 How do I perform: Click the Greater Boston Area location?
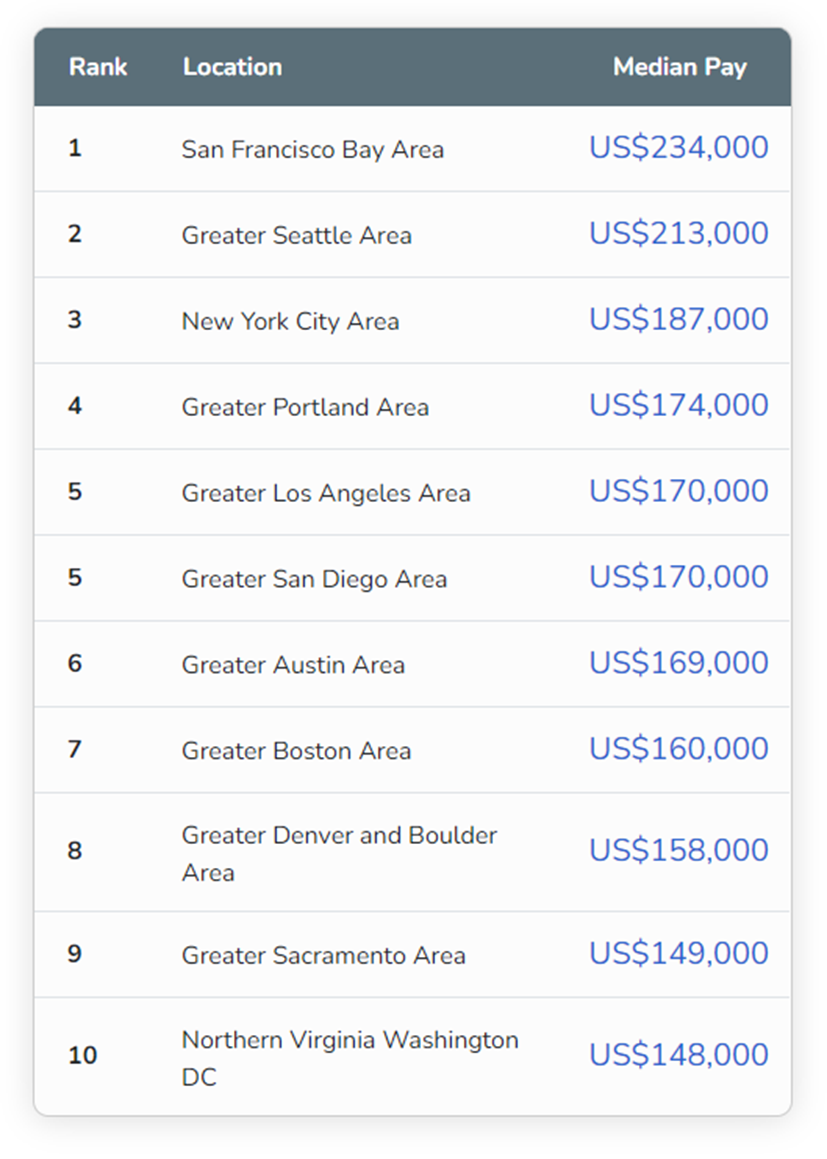pos(296,752)
